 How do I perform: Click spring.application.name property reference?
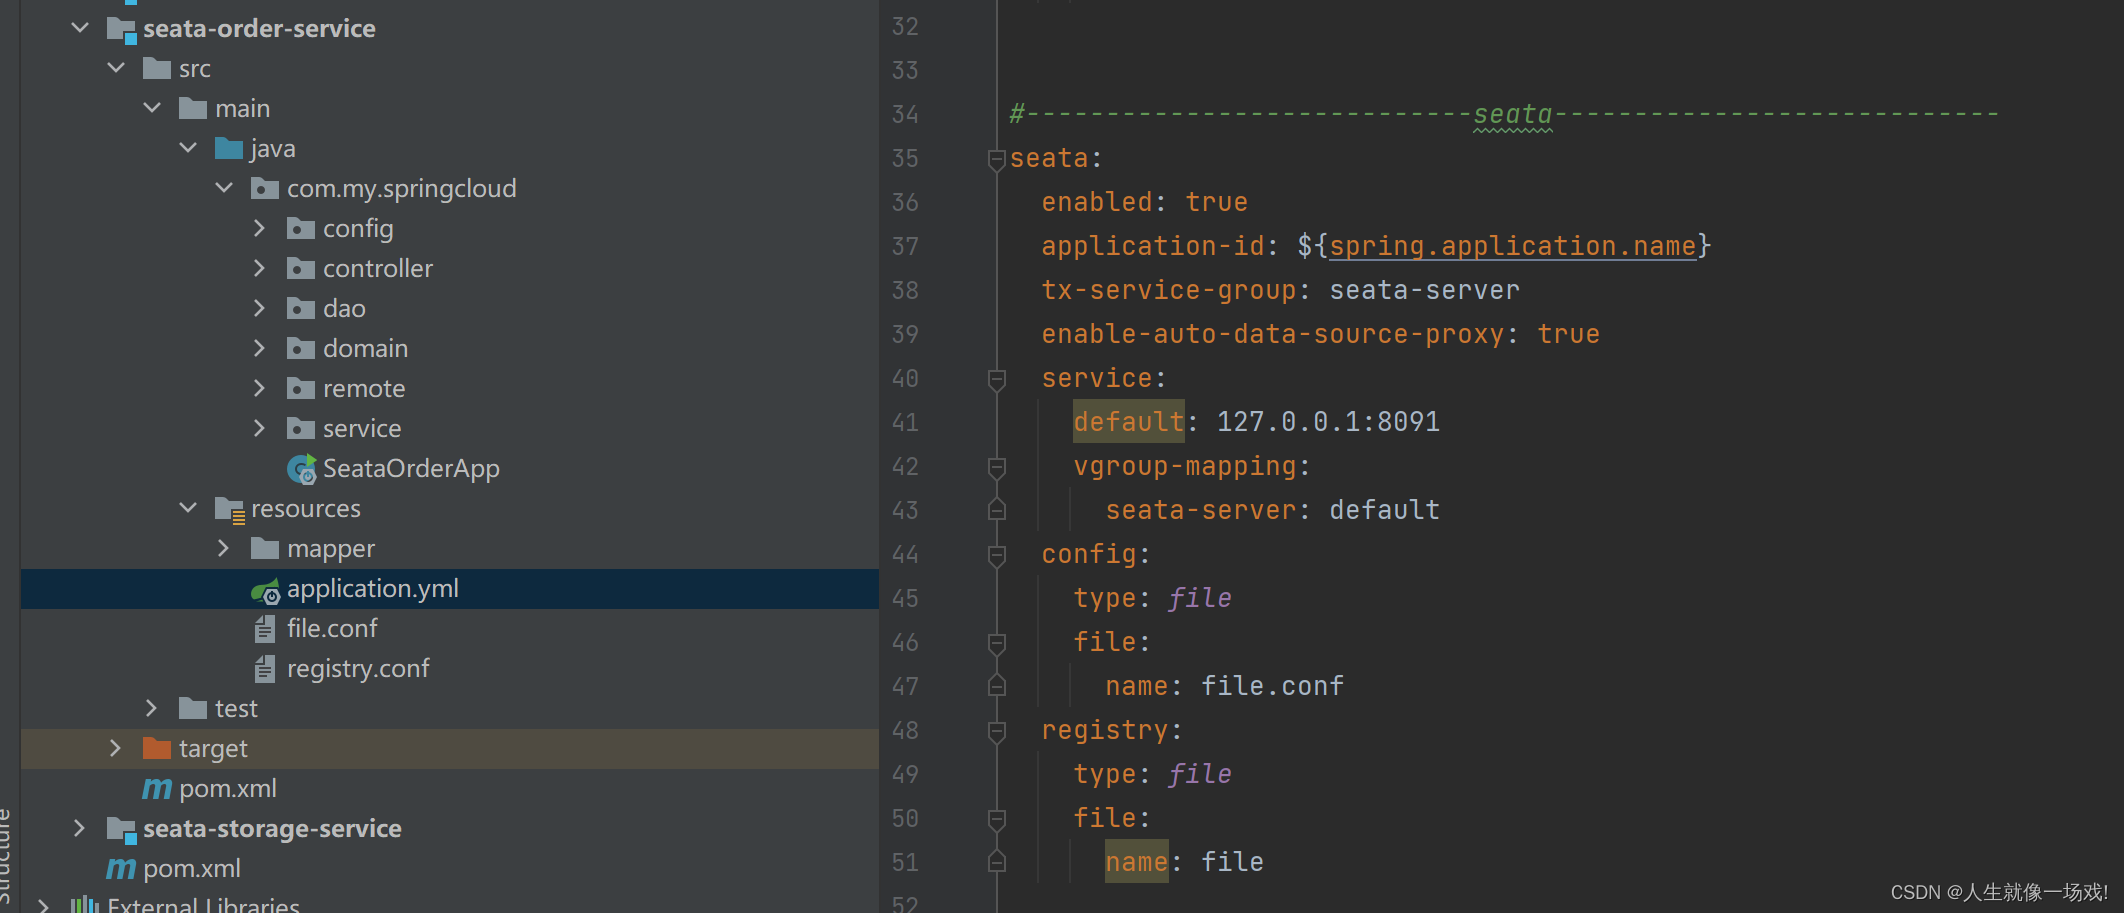tap(1512, 246)
